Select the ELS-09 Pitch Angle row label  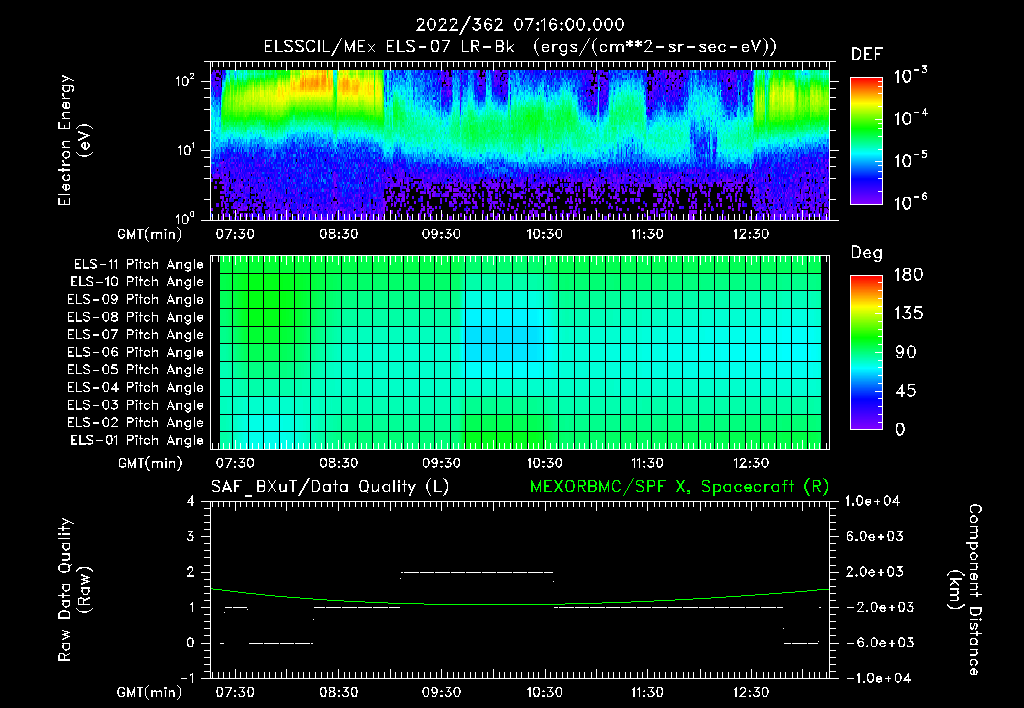[x=135, y=300]
